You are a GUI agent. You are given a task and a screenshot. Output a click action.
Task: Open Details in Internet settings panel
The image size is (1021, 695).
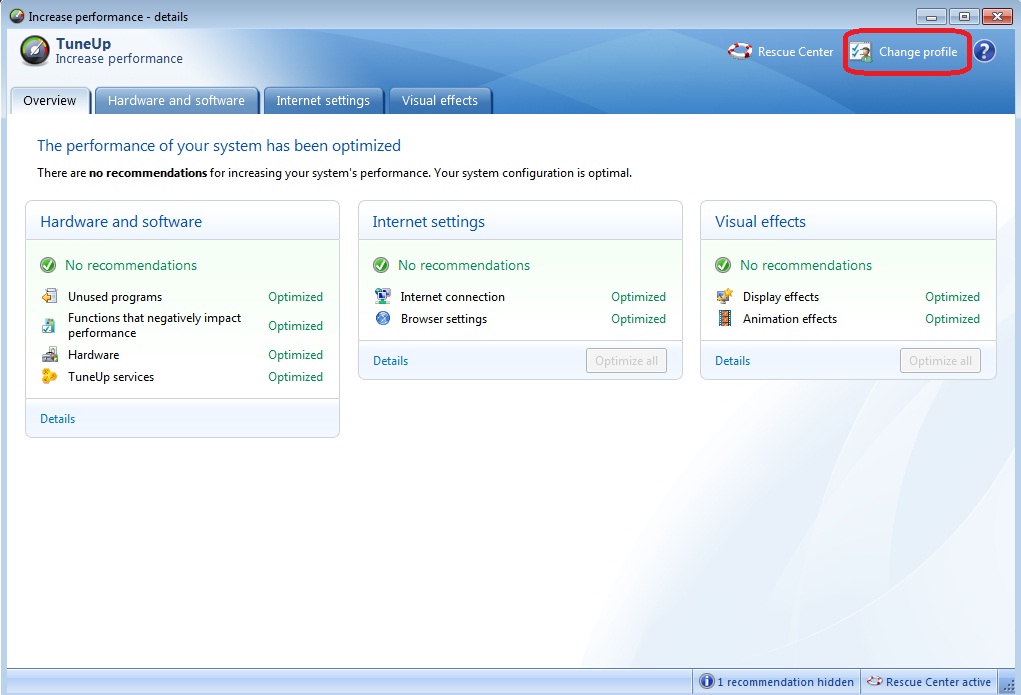391,361
